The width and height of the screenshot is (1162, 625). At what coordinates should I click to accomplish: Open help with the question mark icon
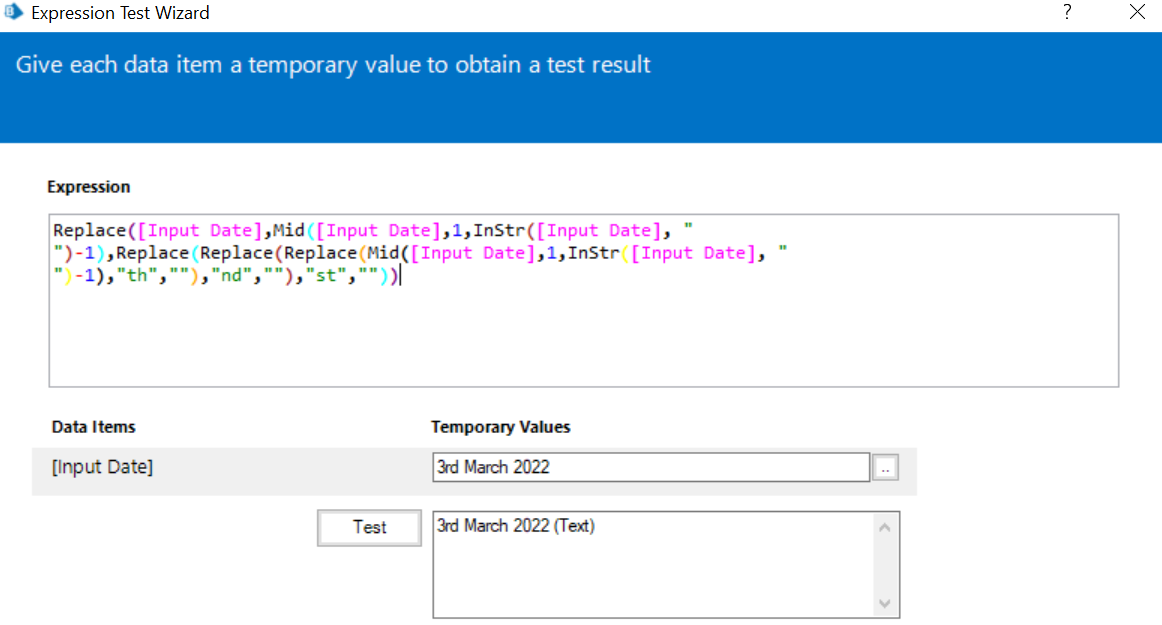pos(1066,13)
